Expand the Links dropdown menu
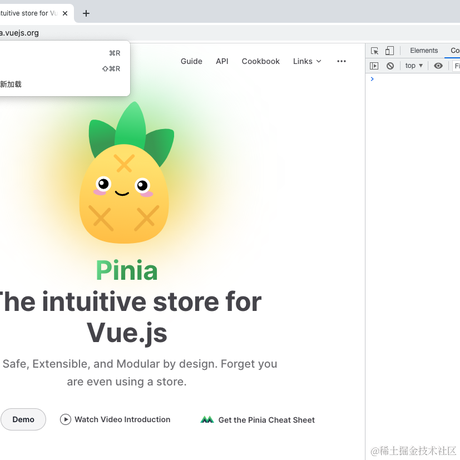460x460 pixels. 307,61
